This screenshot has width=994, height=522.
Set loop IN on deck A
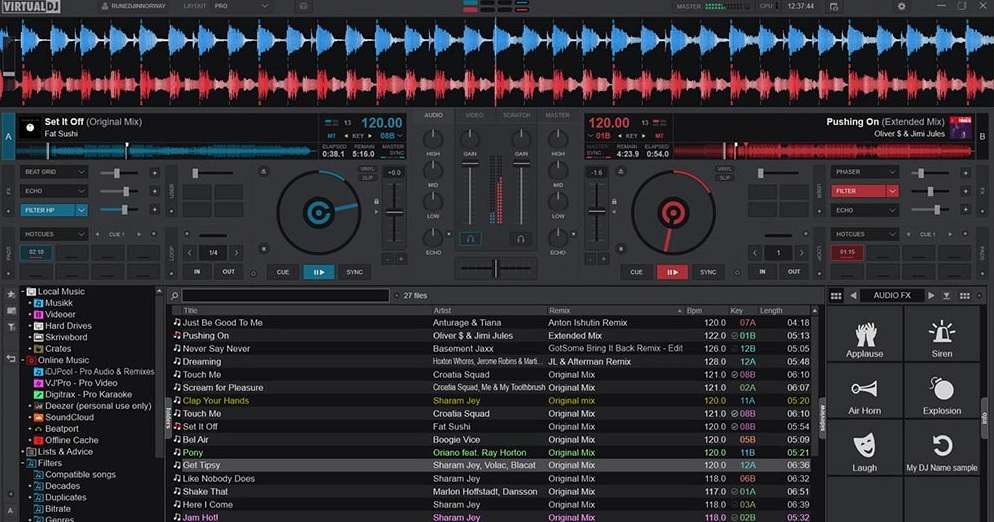[x=197, y=272]
